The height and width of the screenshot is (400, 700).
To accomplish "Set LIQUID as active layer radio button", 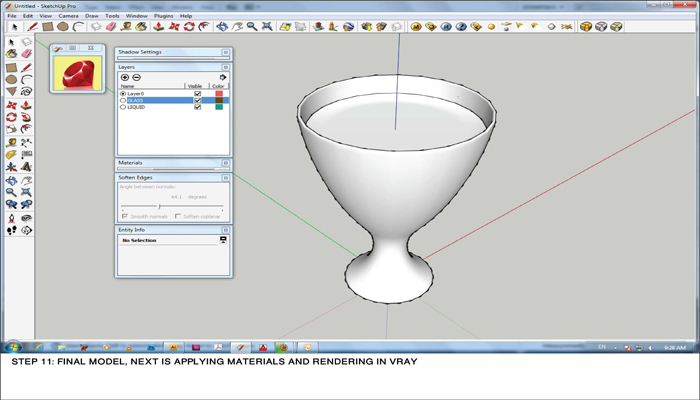I will pos(123,107).
